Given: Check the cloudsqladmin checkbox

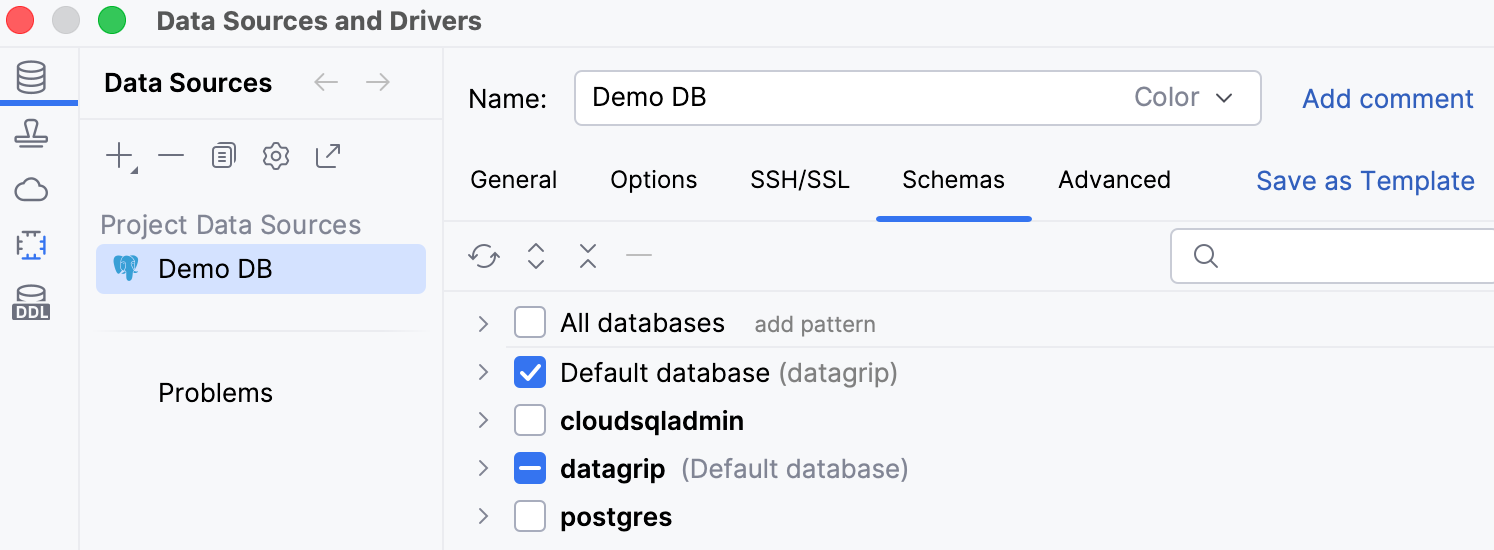Looking at the screenshot, I should coord(530,421).
